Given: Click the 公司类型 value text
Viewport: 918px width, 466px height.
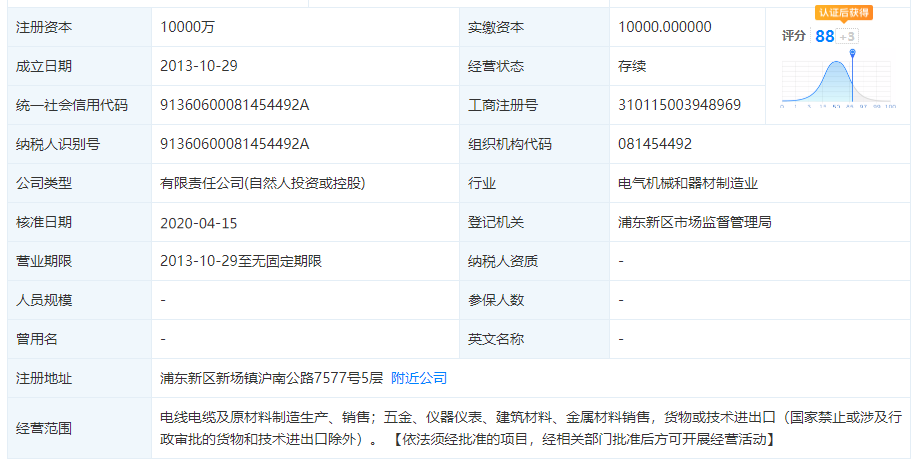Looking at the screenshot, I should coord(262,183).
